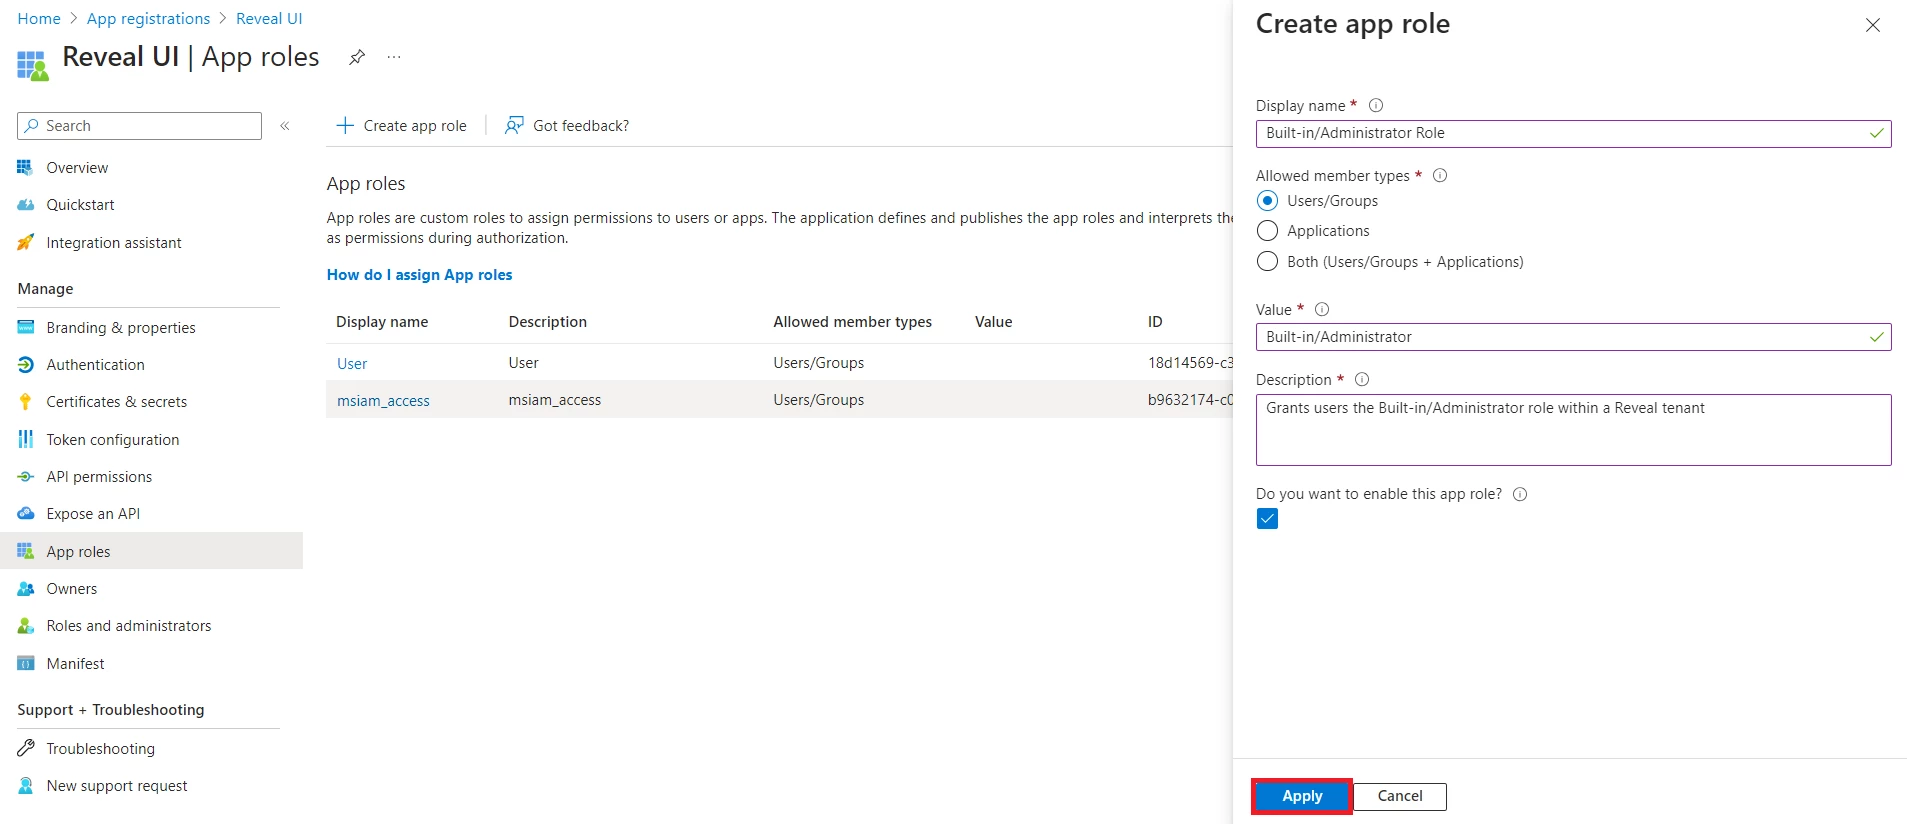Click the Expose an API cloud icon
Screen dimensions: 1907x824
pyautogui.click(x=26, y=514)
